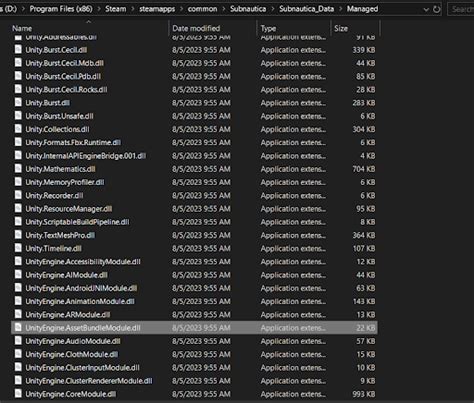Click the 143 KB size value
This screenshot has width=474, height=403.
point(364,301)
